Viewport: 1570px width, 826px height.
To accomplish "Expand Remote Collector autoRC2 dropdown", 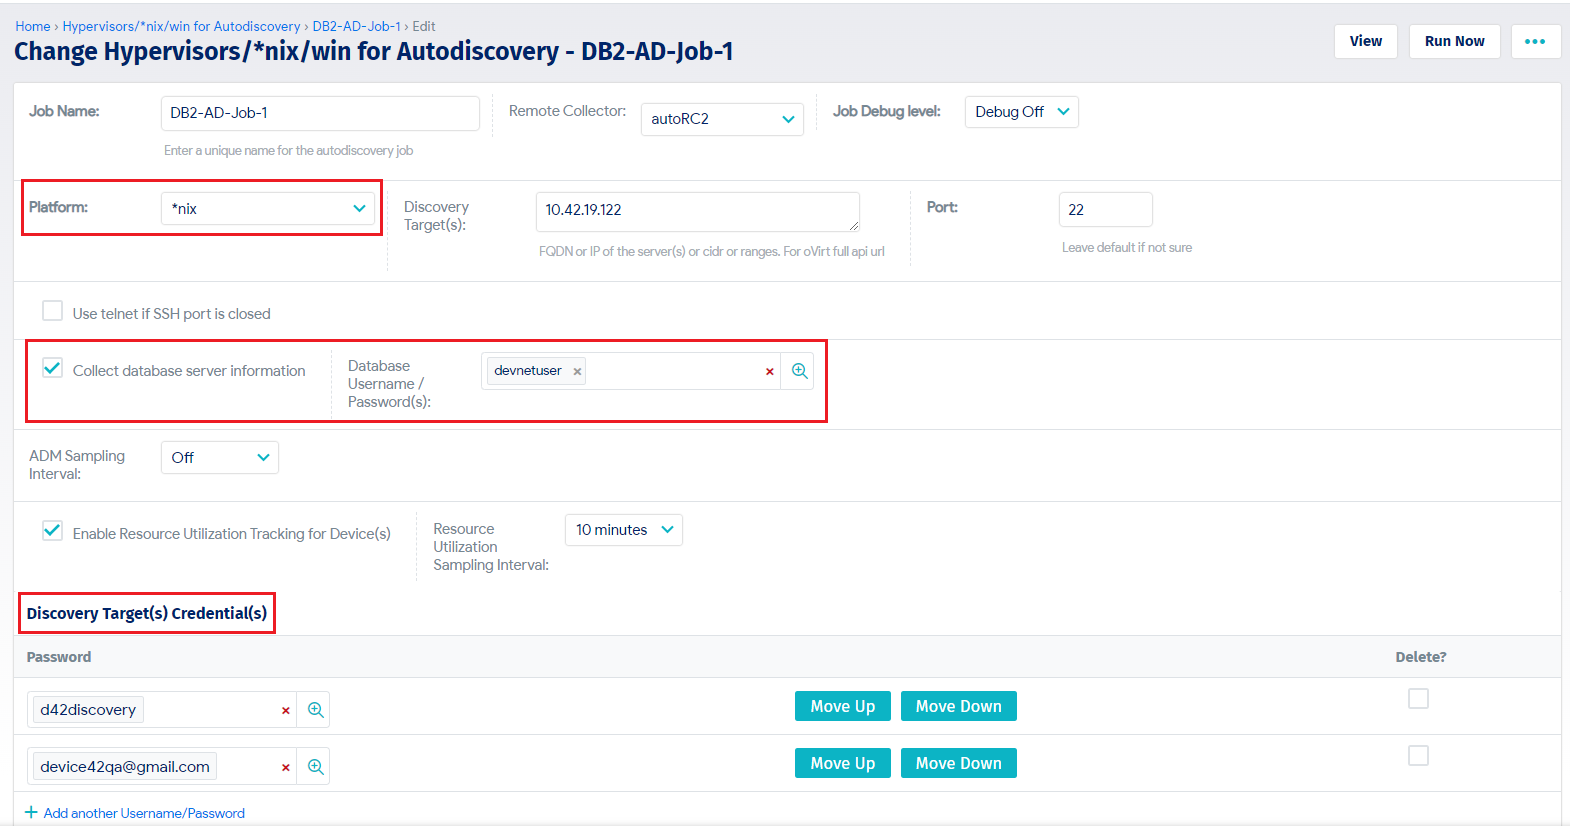I will [722, 119].
